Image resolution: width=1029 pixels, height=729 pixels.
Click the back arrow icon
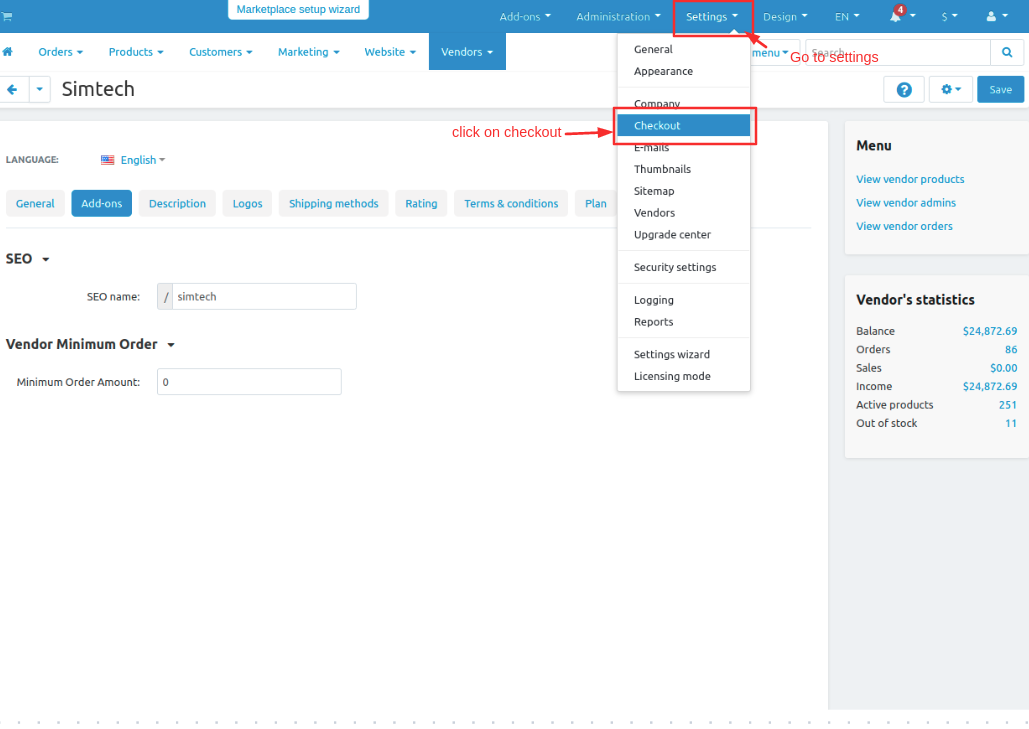[x=12, y=89]
